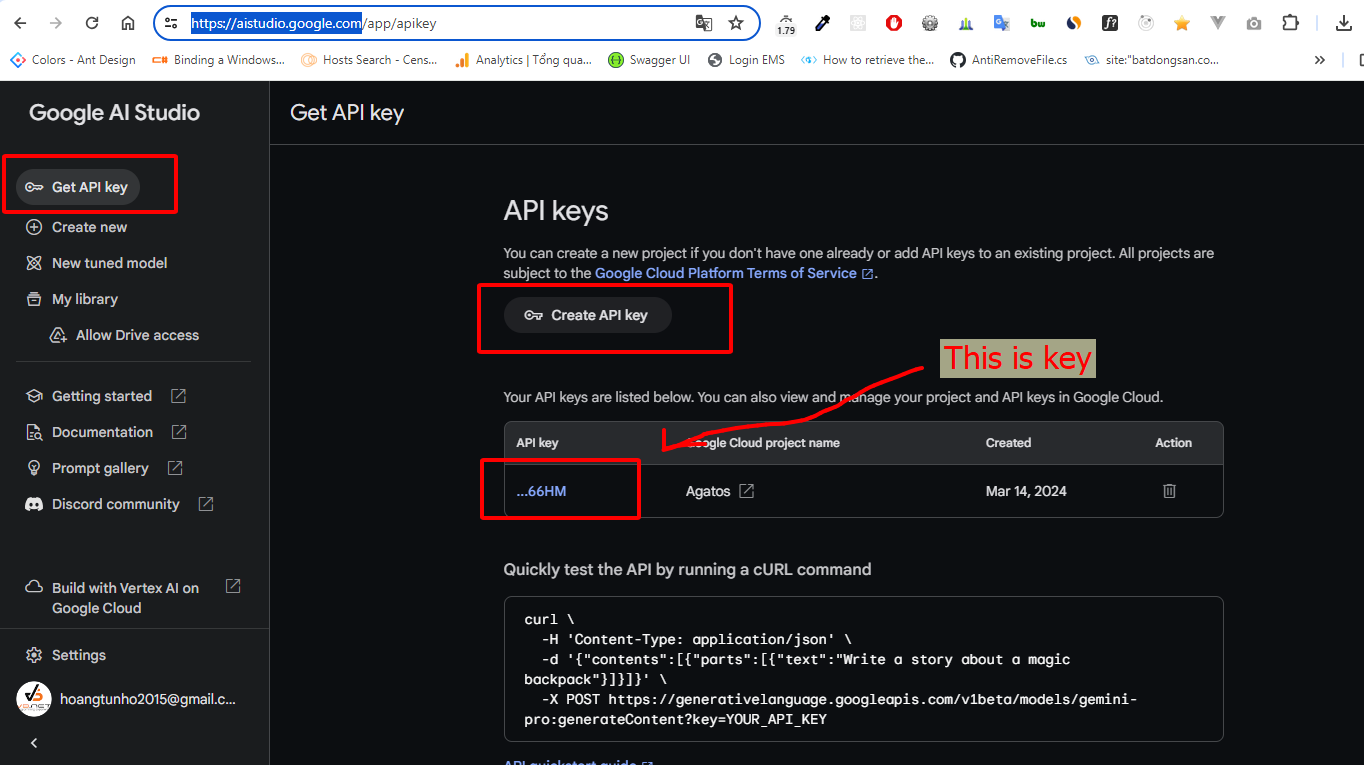The image size is (1364, 765).
Task: Open How to retrieve the bookmark
Action: [868, 60]
